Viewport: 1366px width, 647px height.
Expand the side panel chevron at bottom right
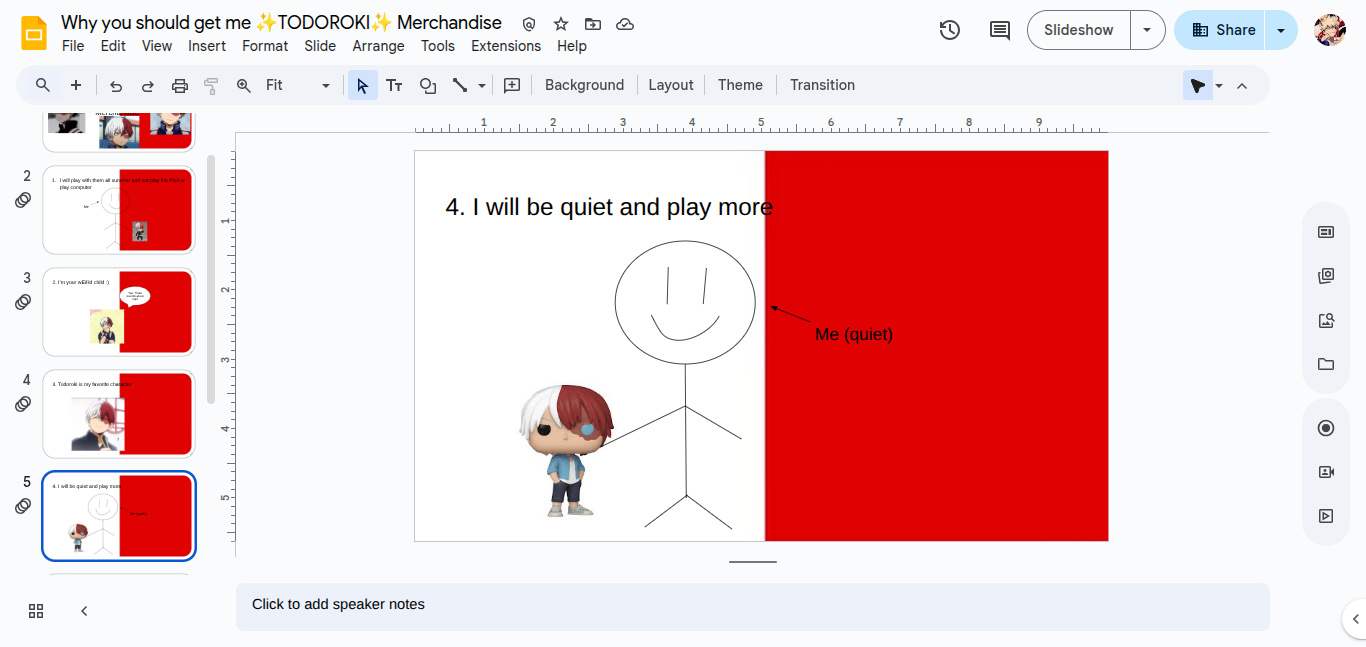pyautogui.click(x=1356, y=619)
